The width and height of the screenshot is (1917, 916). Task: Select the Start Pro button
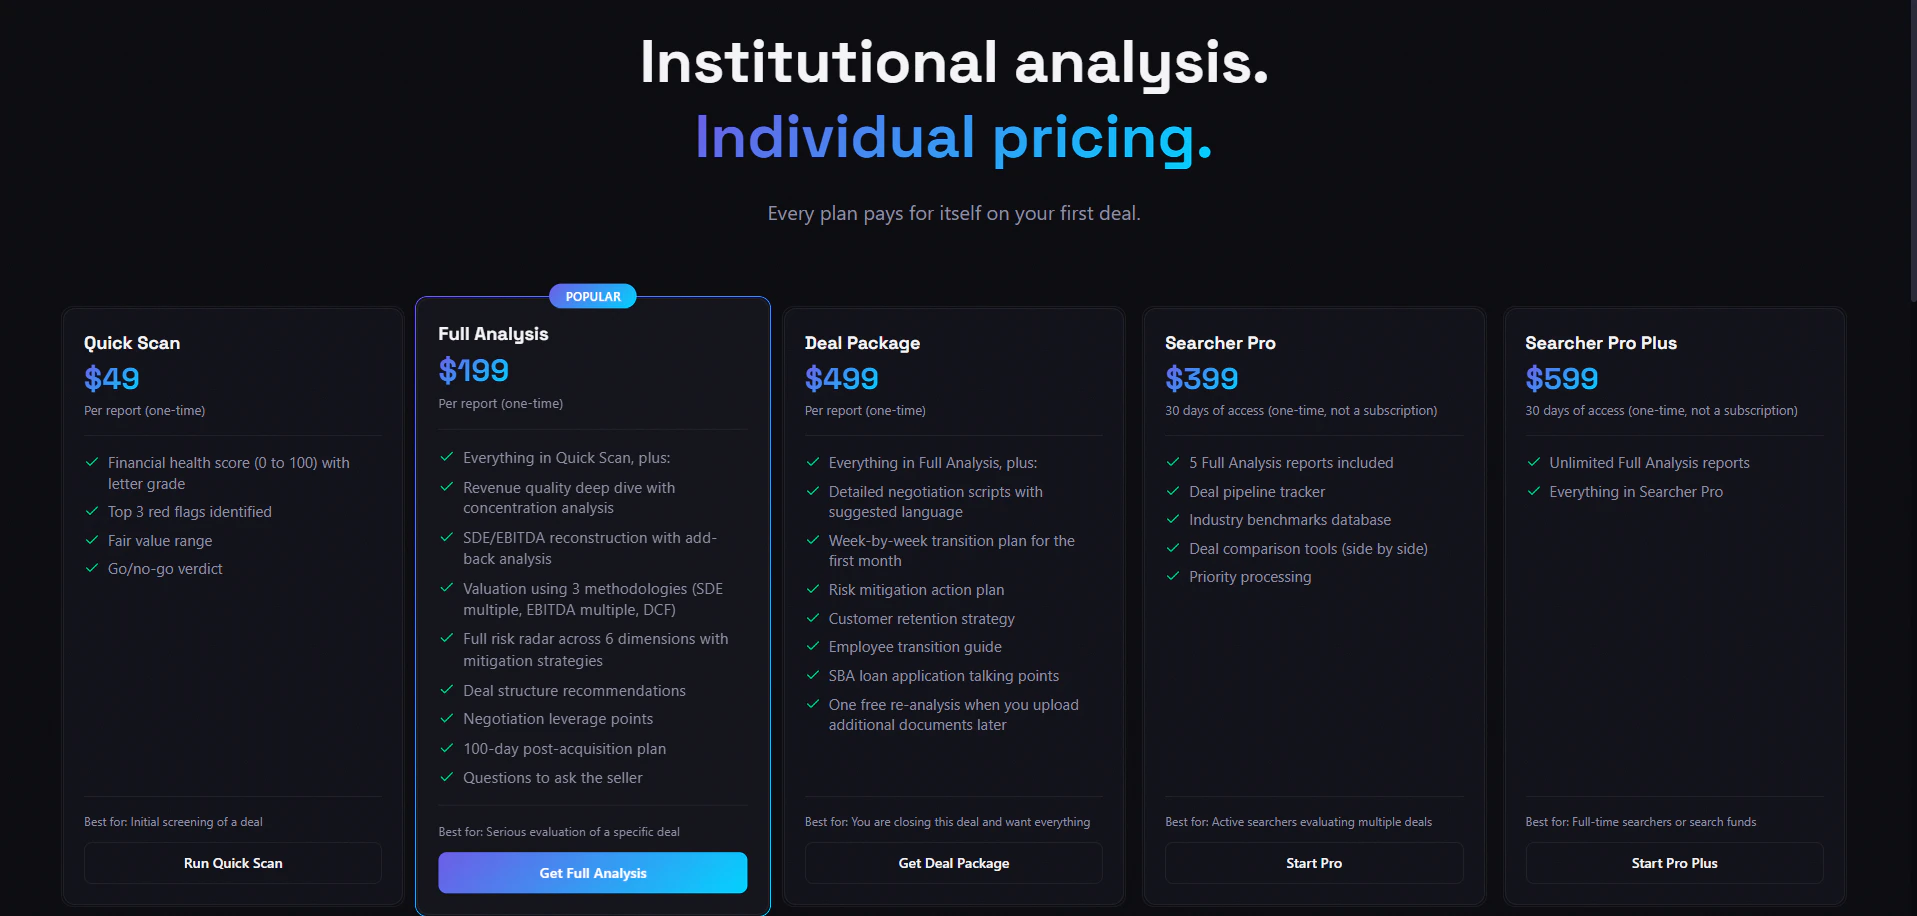[x=1314, y=863]
